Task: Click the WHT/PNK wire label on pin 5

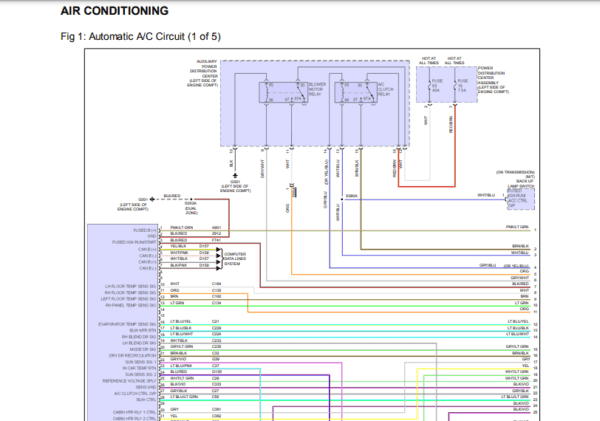Action: (179, 253)
